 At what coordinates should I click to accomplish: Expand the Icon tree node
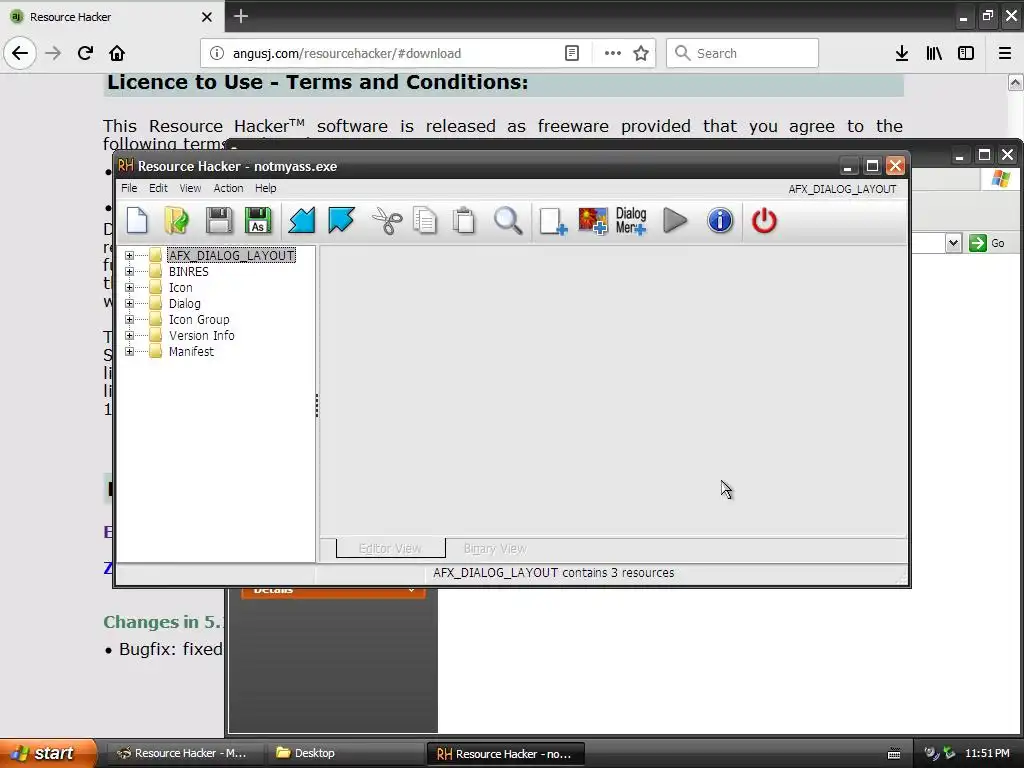pyautogui.click(x=129, y=287)
